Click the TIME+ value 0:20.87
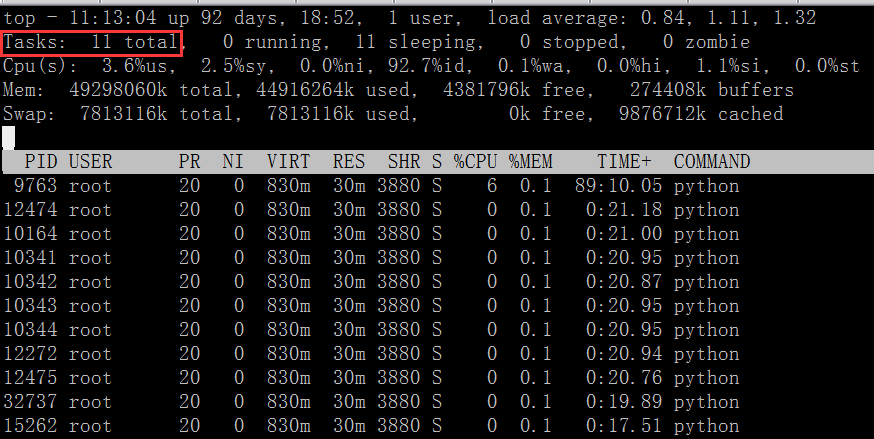874x439 pixels. (x=624, y=282)
